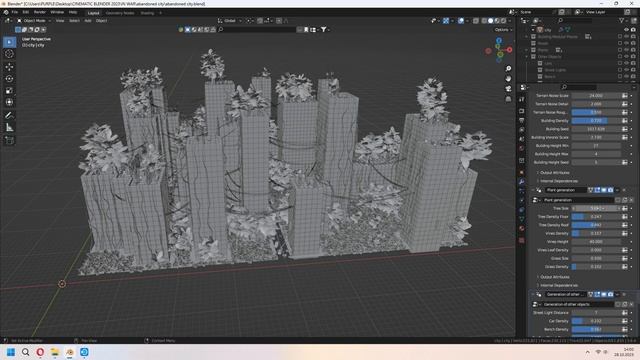This screenshot has width=640, height=360.
Task: Hide the city collection in viewport
Action: click(x=627, y=30)
